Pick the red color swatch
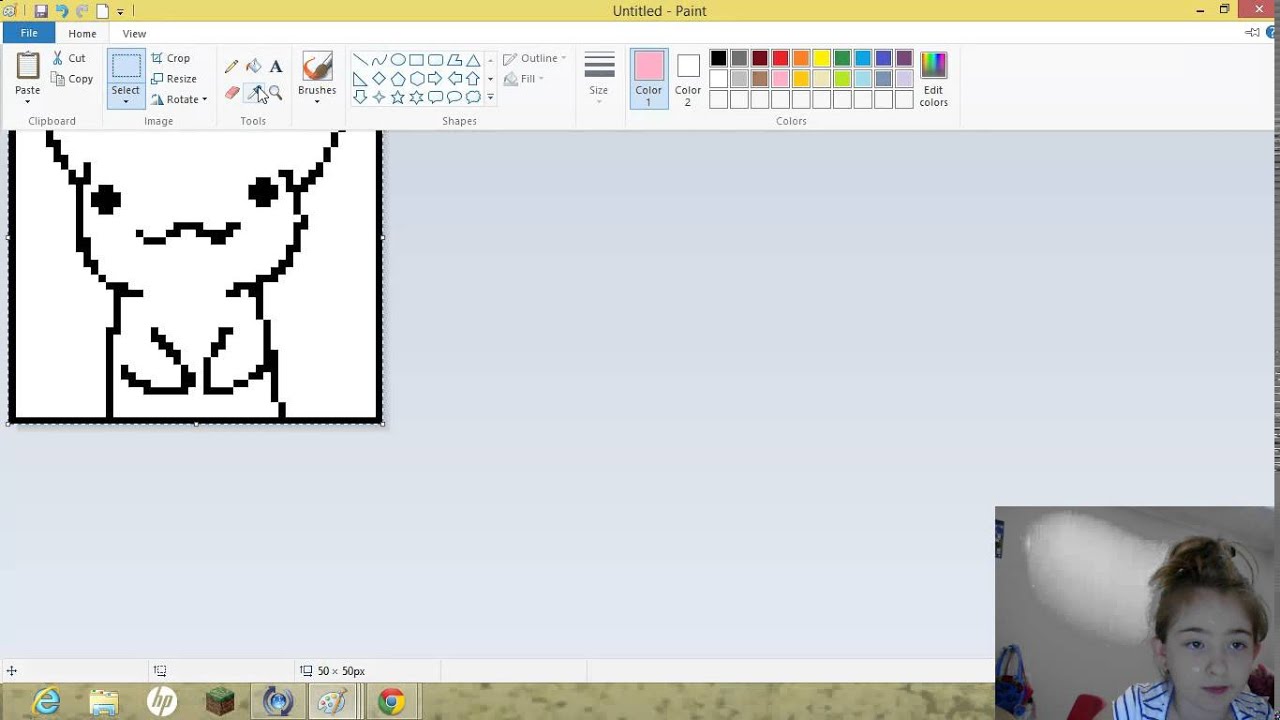 point(780,58)
